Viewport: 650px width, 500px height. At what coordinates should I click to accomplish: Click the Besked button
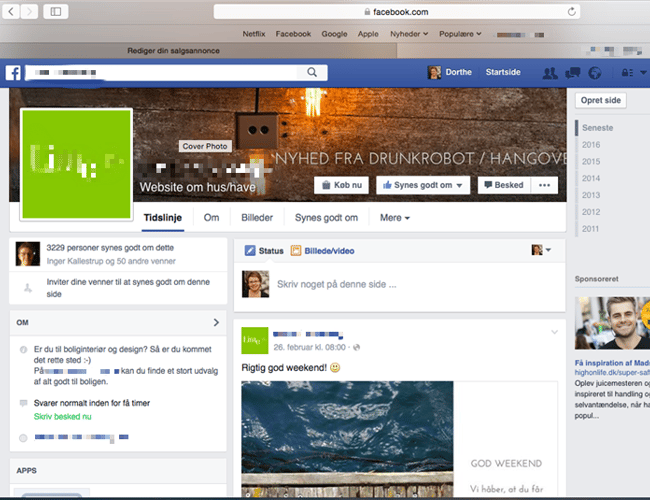click(504, 185)
